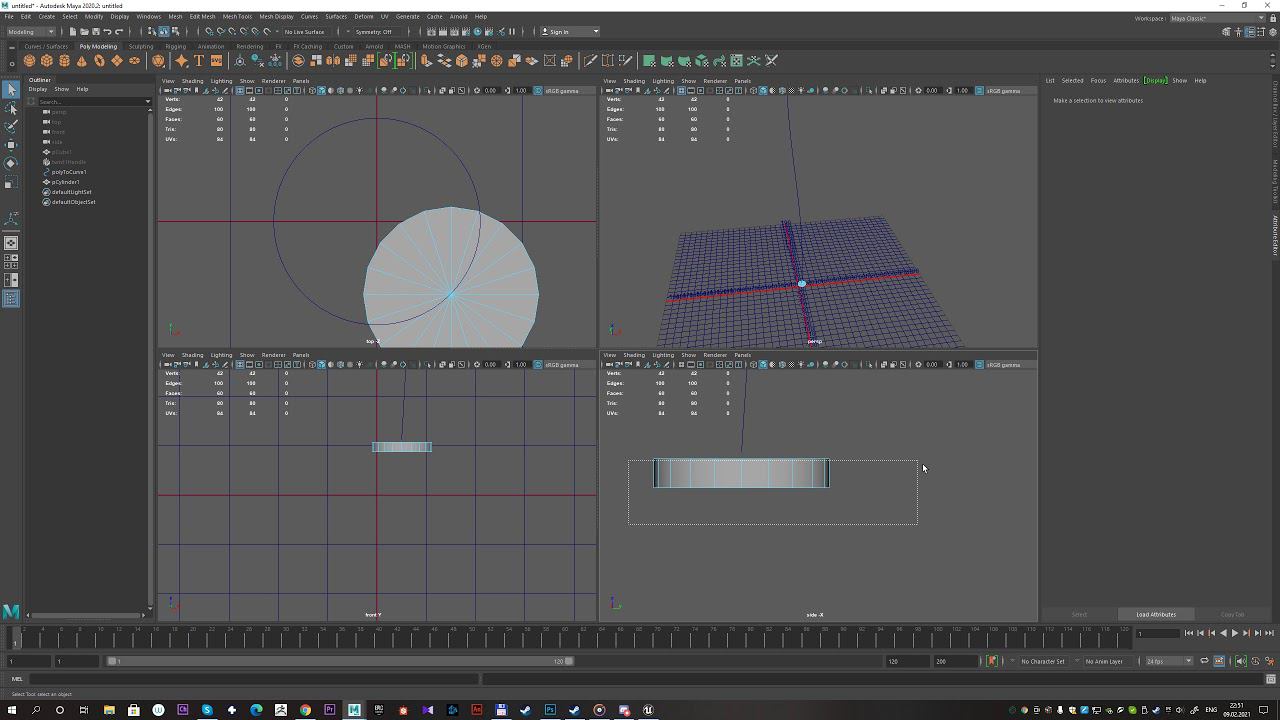The width and height of the screenshot is (1280, 720).
Task: Create a polygon sphere from the shelf
Action: point(30,61)
